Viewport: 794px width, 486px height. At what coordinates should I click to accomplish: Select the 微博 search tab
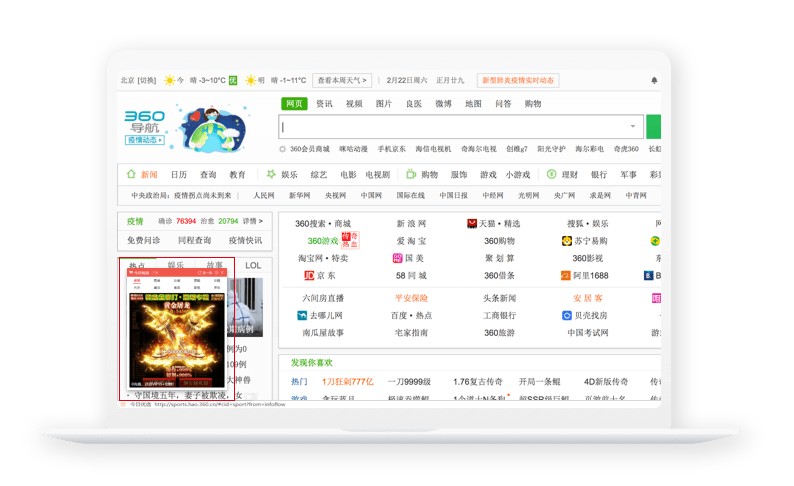[x=443, y=104]
